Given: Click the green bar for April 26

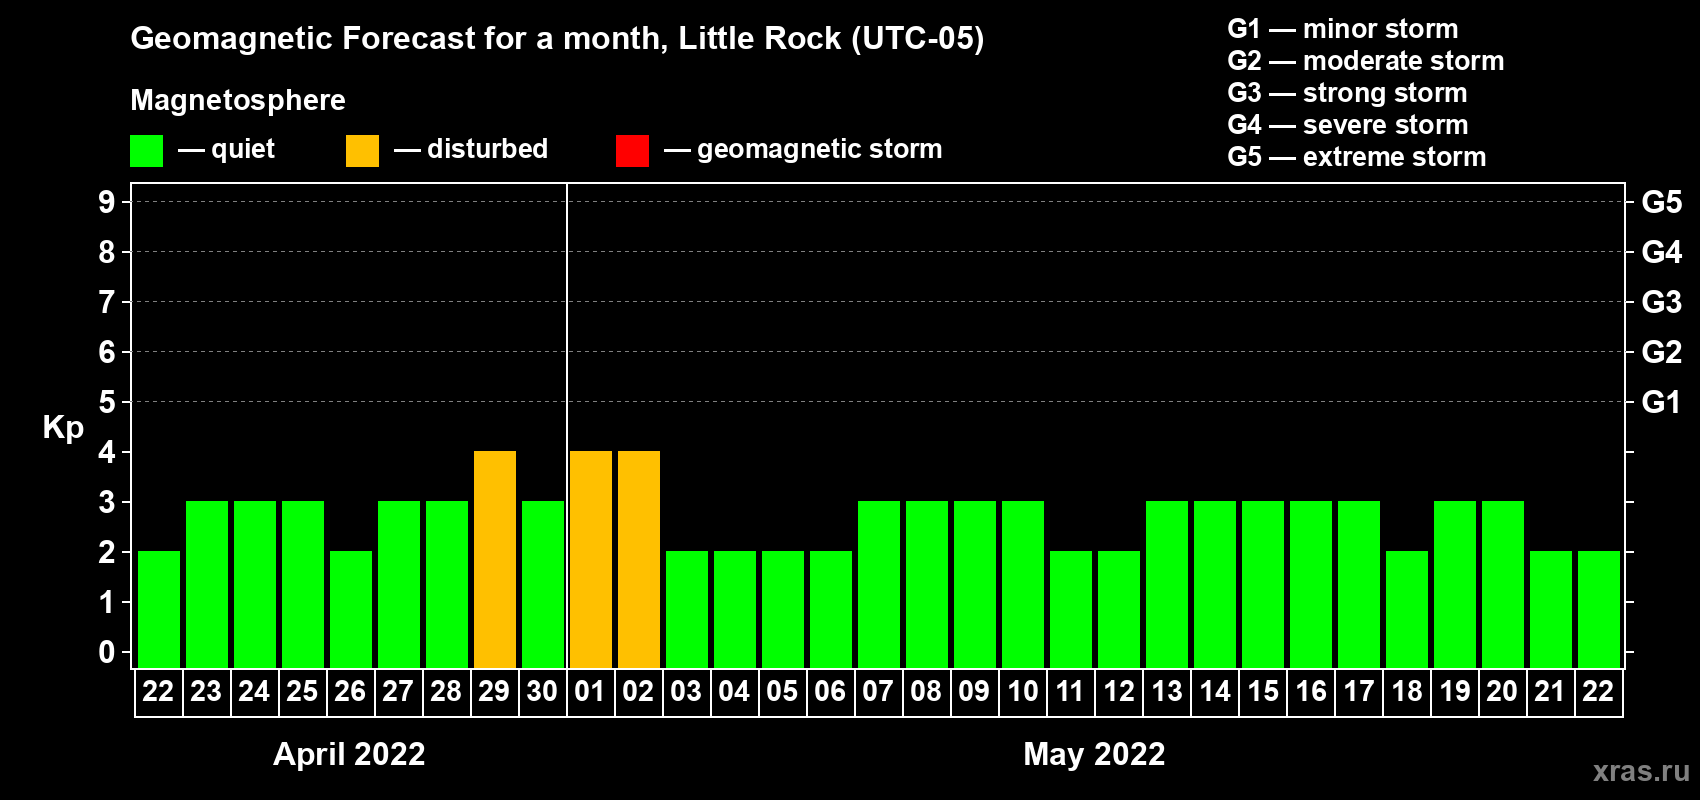Looking at the screenshot, I should (350, 609).
